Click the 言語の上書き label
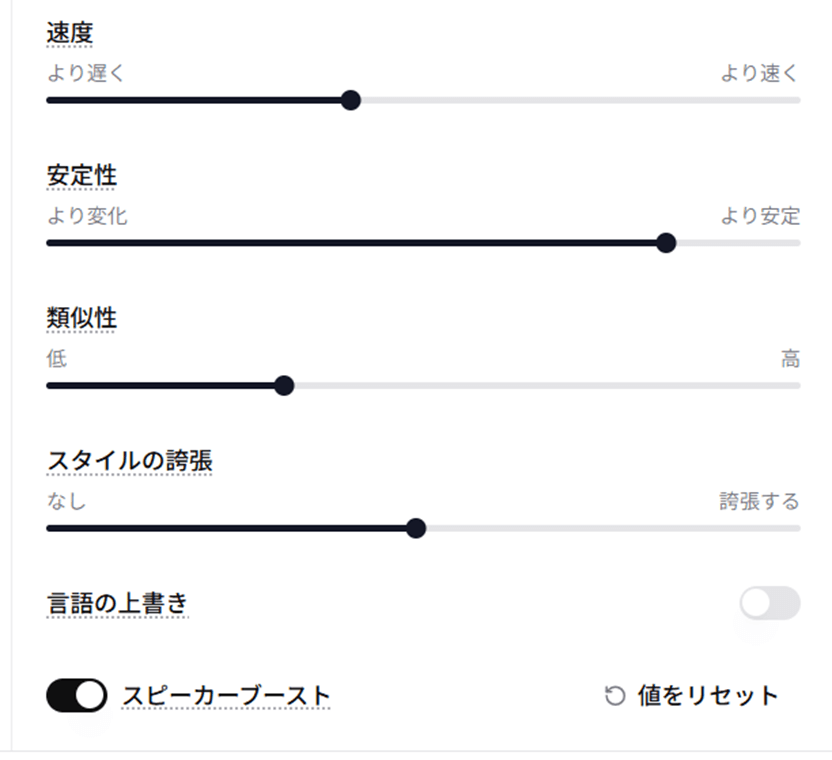The width and height of the screenshot is (832, 760). [x=117, y=604]
